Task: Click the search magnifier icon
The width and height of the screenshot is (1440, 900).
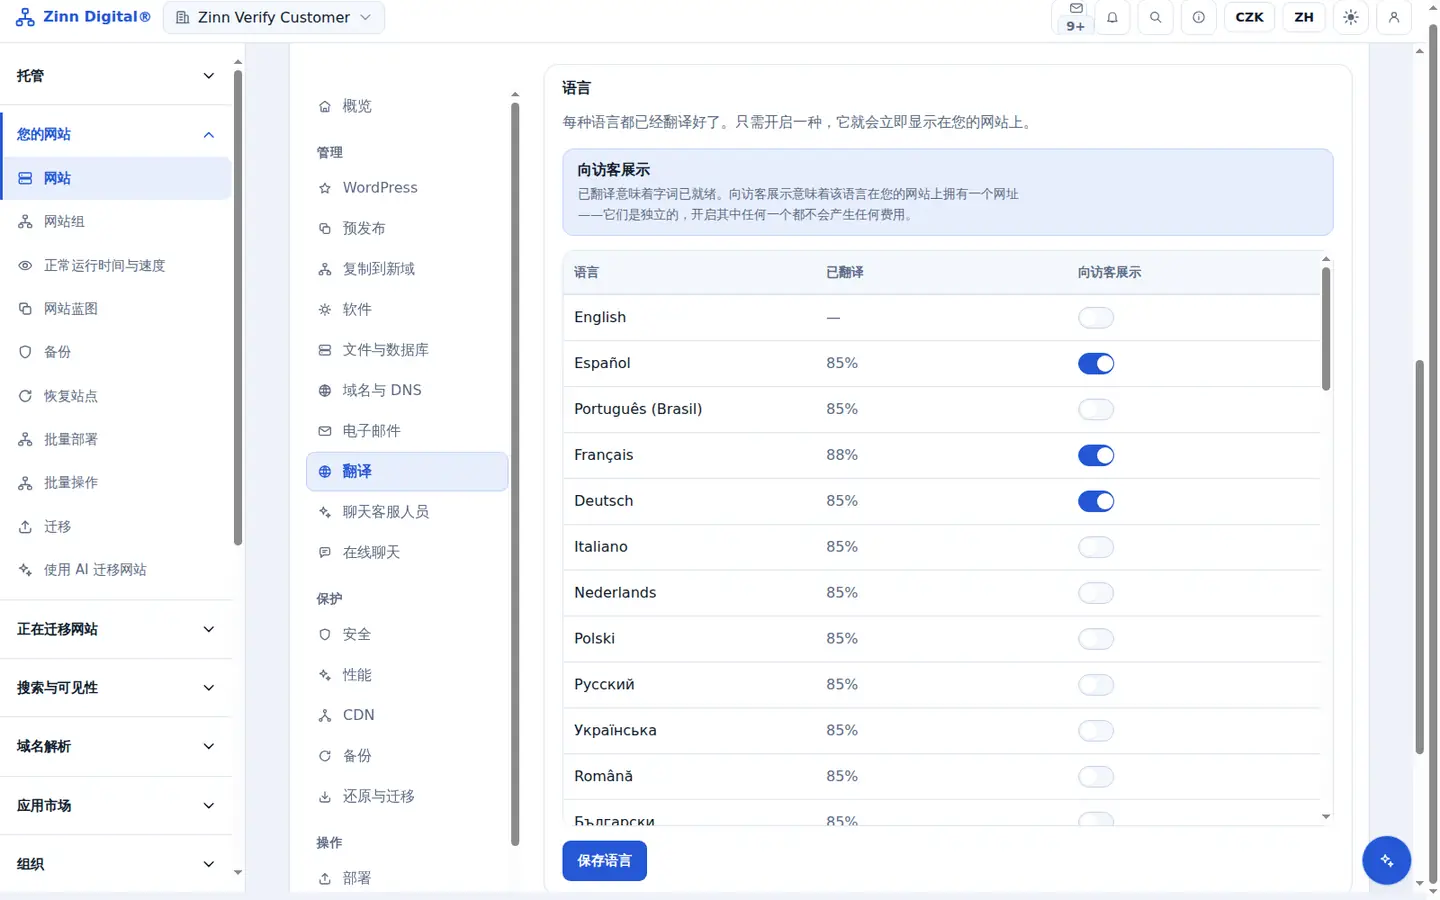Action: tap(1156, 17)
